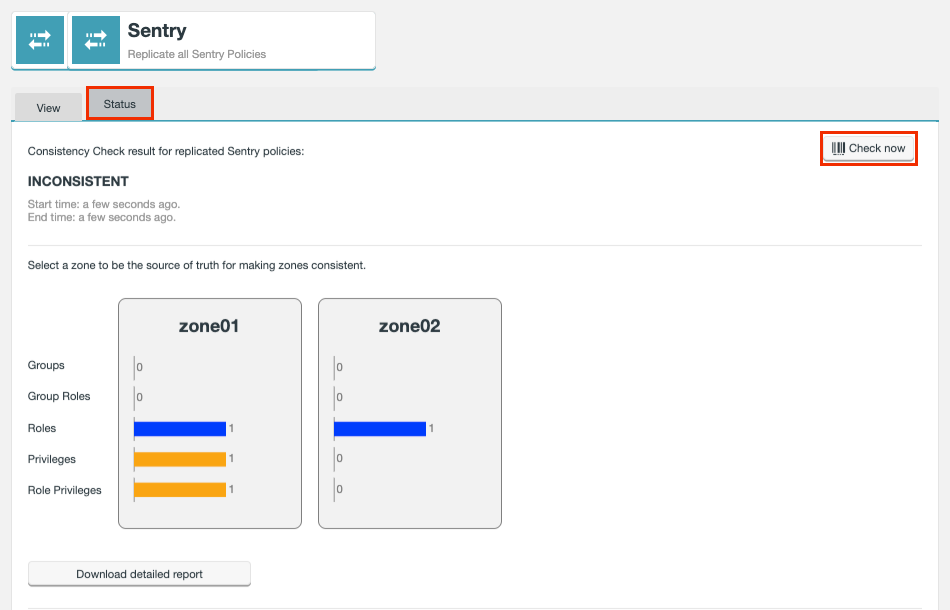Click the barcode icon inside Check now button
Image resolution: width=950 pixels, height=610 pixels.
pyautogui.click(x=838, y=147)
